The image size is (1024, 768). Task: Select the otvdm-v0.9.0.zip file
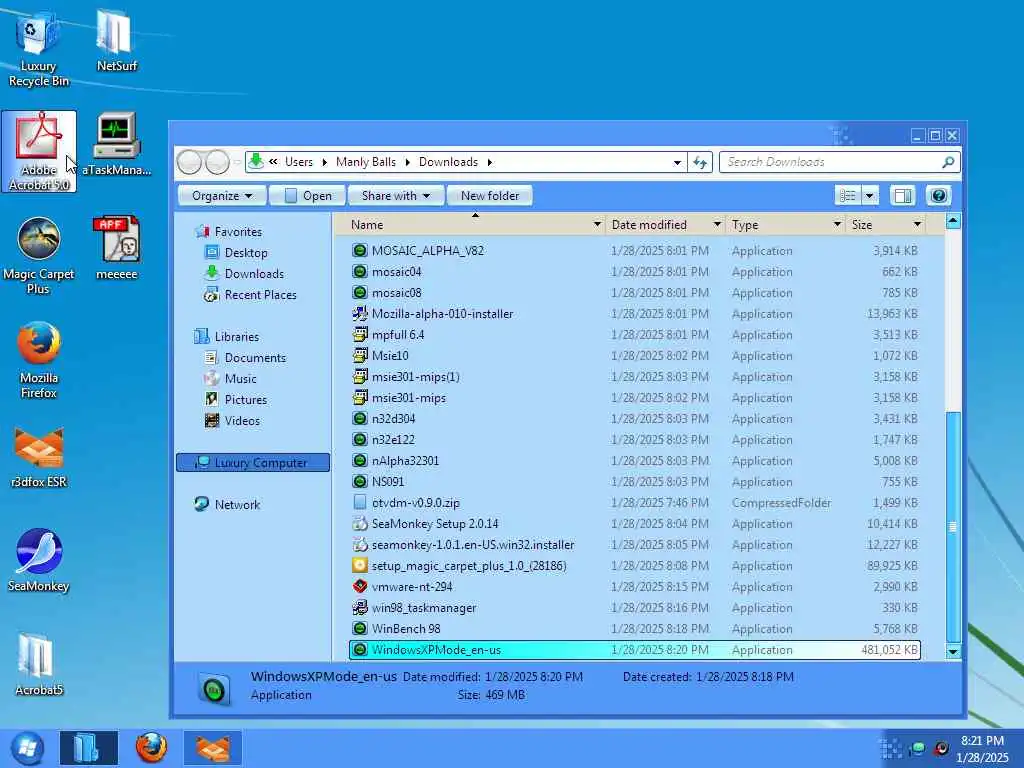click(x=635, y=503)
